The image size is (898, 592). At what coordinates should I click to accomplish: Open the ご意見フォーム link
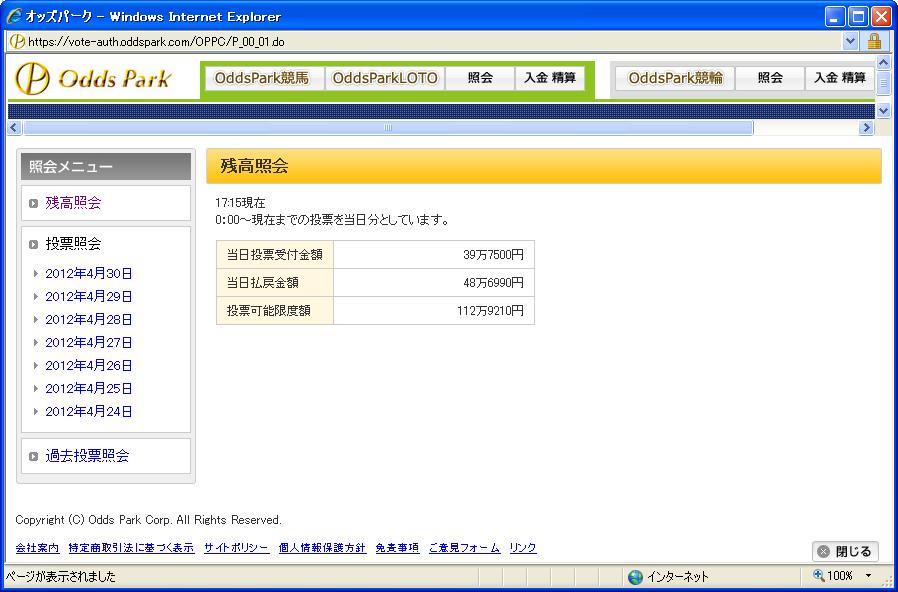tap(464, 548)
